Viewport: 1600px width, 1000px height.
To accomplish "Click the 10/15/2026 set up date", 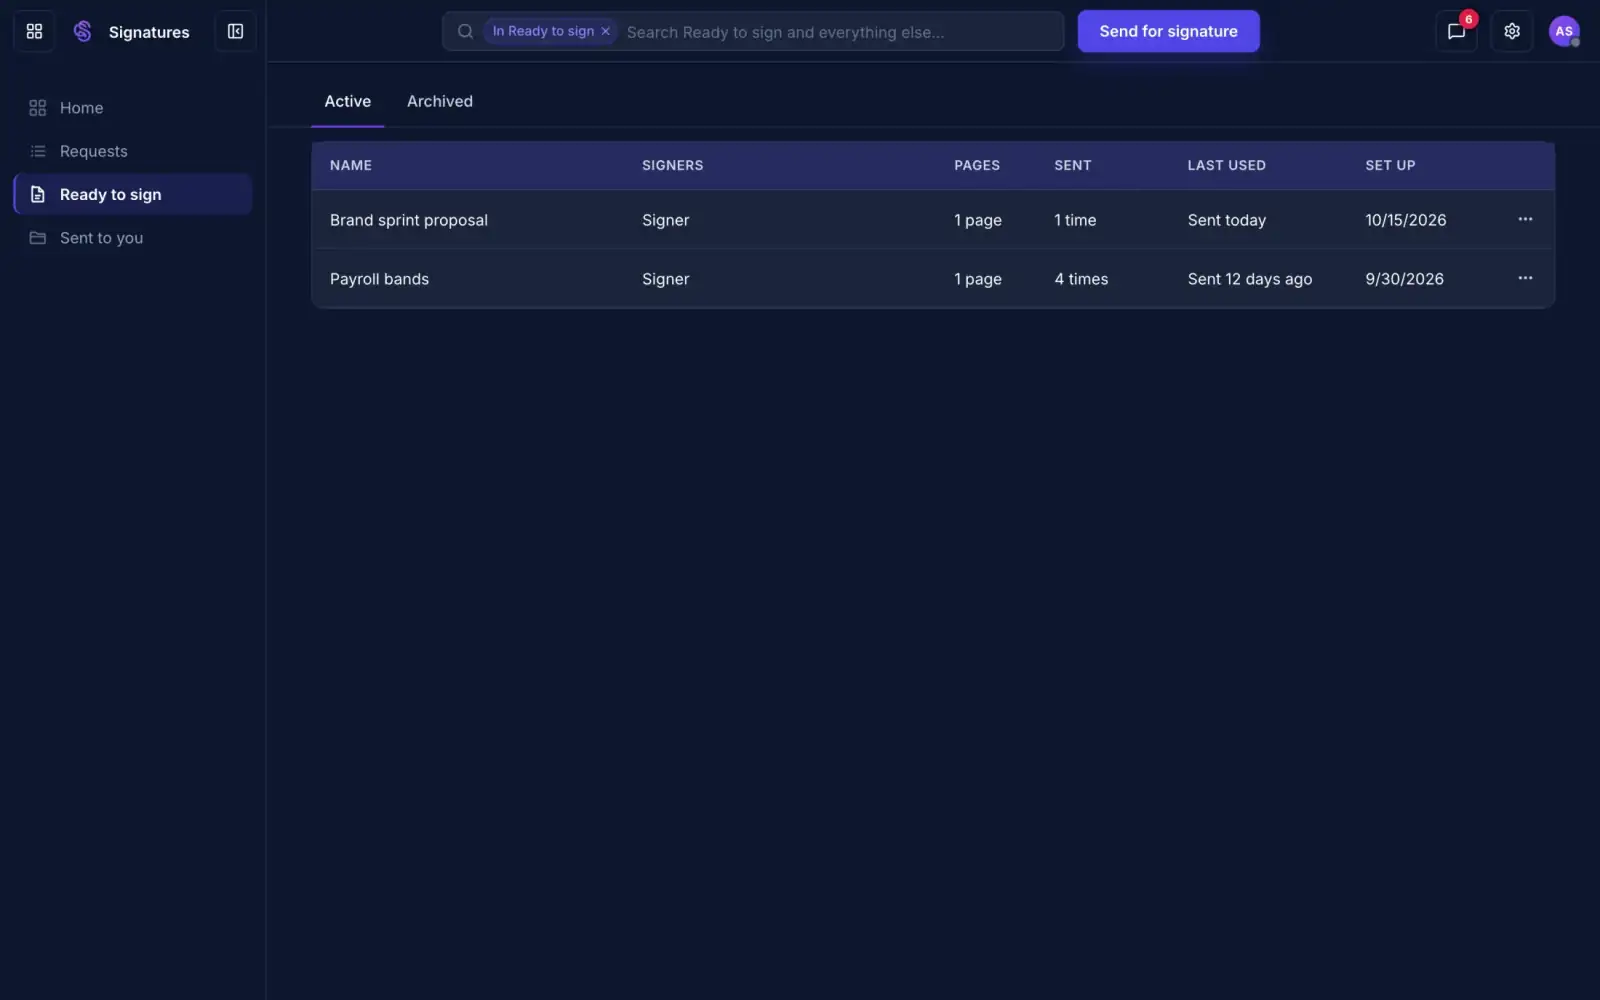I will tap(1406, 220).
